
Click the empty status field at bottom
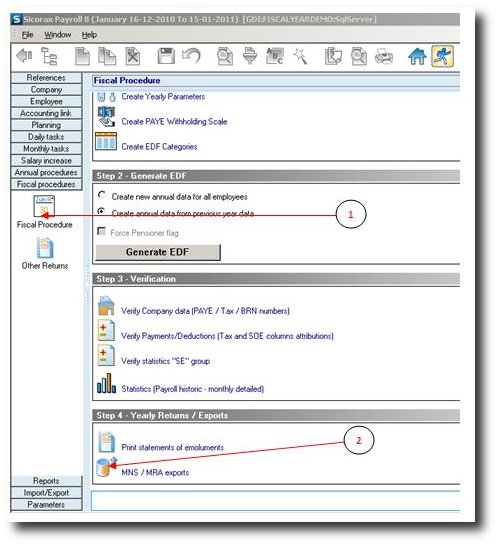pyautogui.click(x=276, y=501)
